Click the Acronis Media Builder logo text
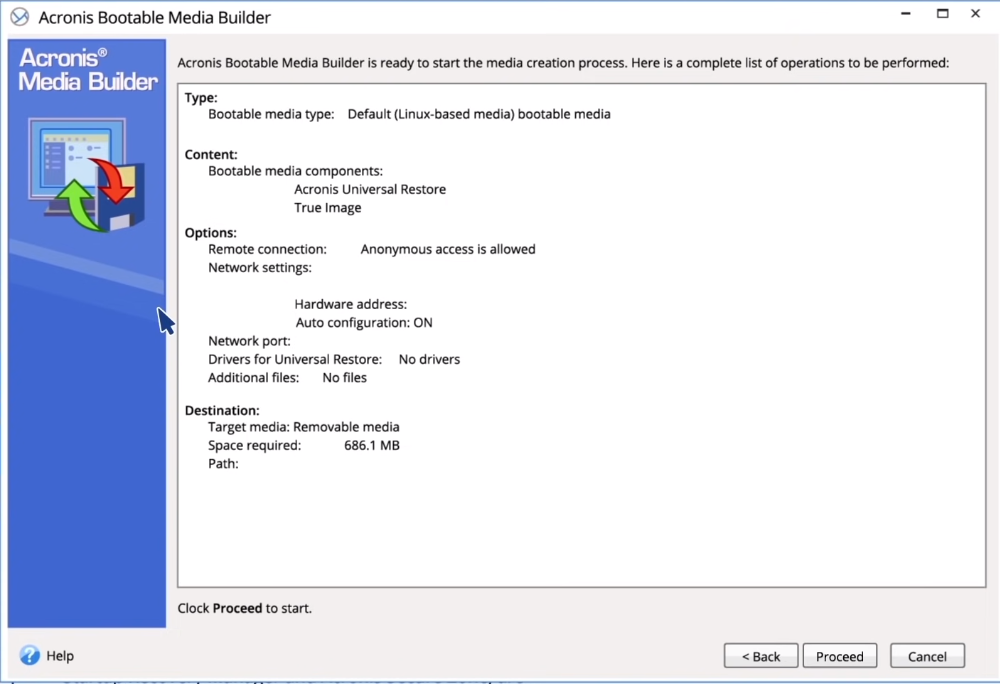1000x684 pixels. (87, 70)
